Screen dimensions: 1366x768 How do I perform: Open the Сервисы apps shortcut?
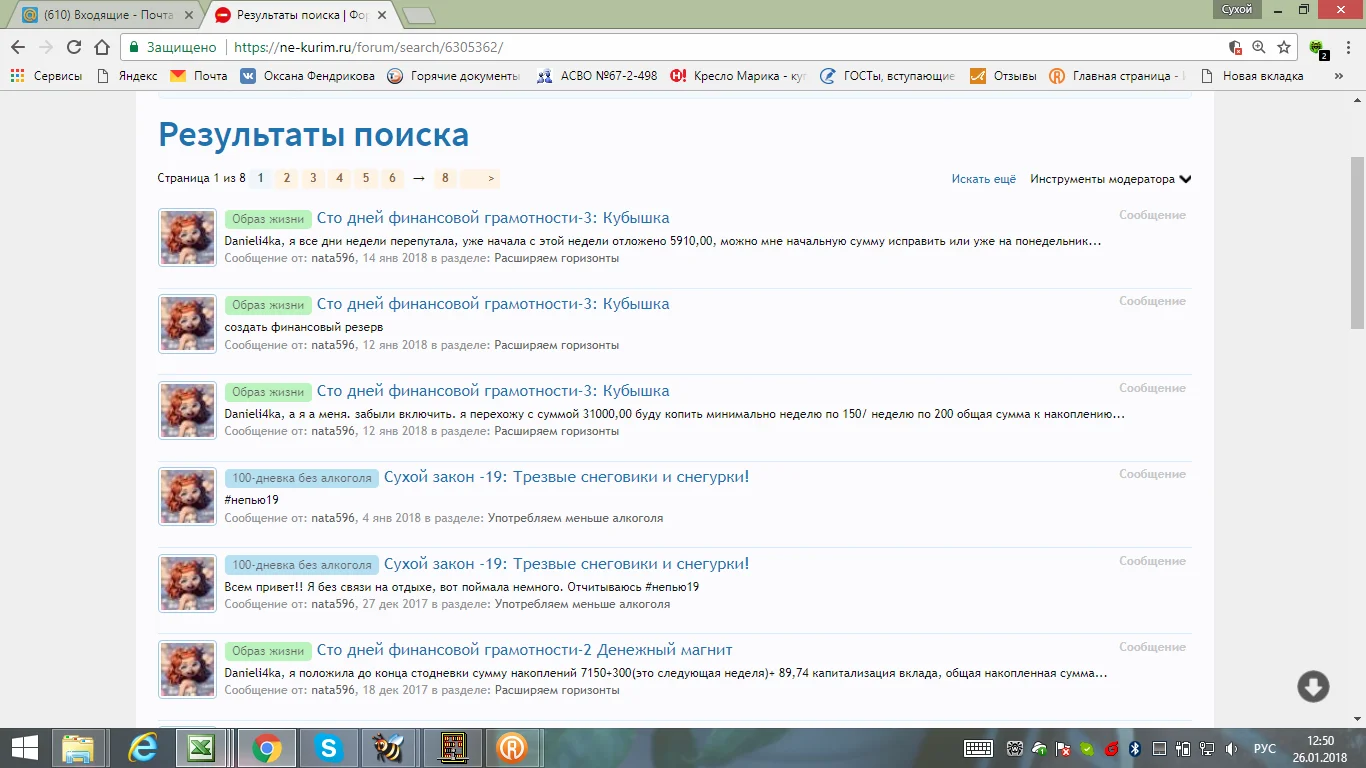(x=46, y=76)
